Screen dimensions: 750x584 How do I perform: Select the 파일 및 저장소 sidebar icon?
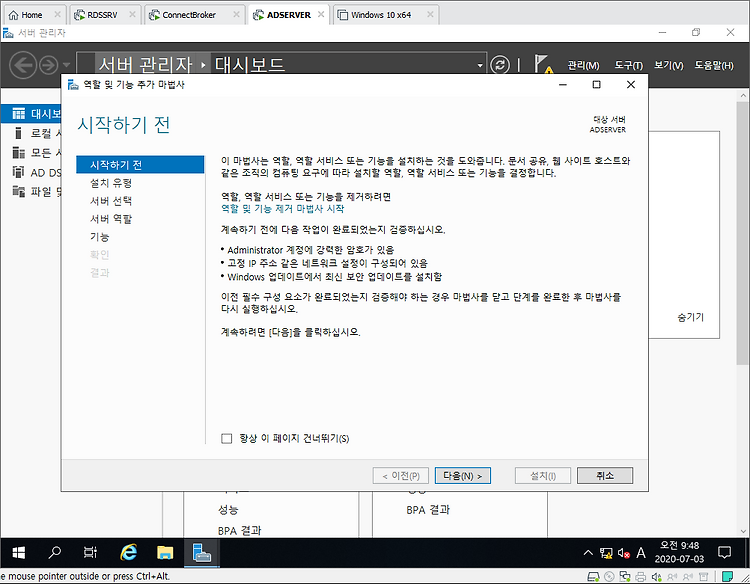click(19, 191)
